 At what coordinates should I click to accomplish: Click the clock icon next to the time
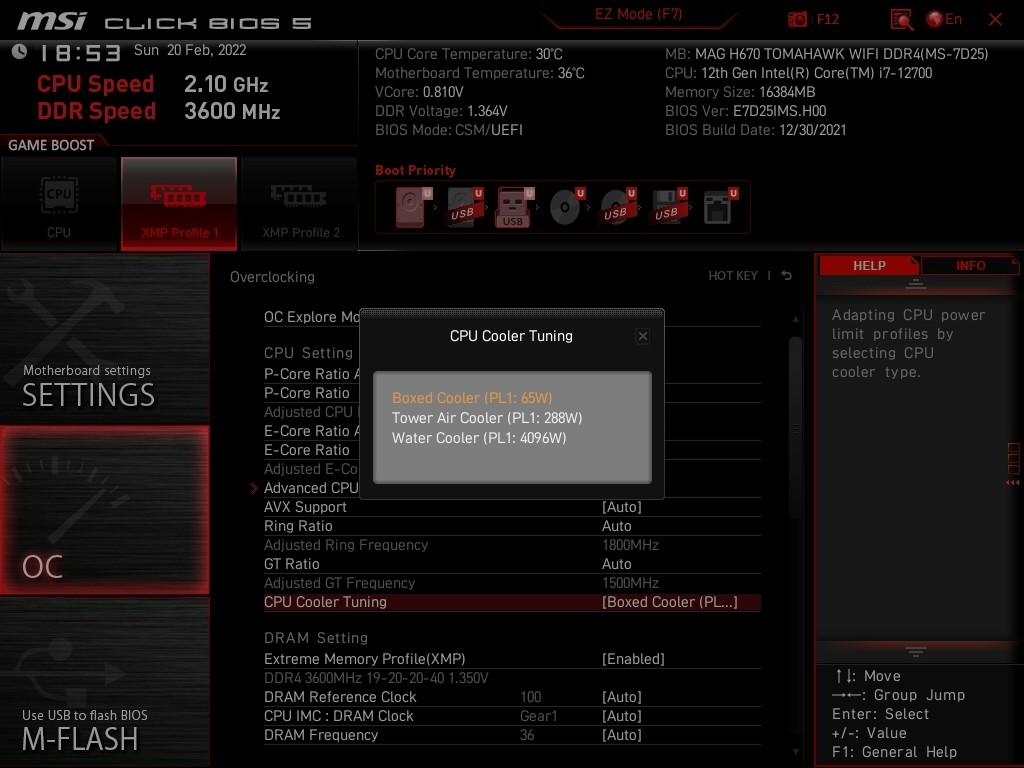[19, 51]
